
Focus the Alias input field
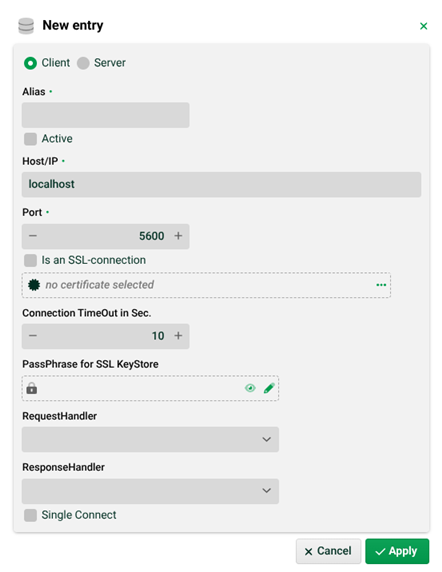(105, 115)
